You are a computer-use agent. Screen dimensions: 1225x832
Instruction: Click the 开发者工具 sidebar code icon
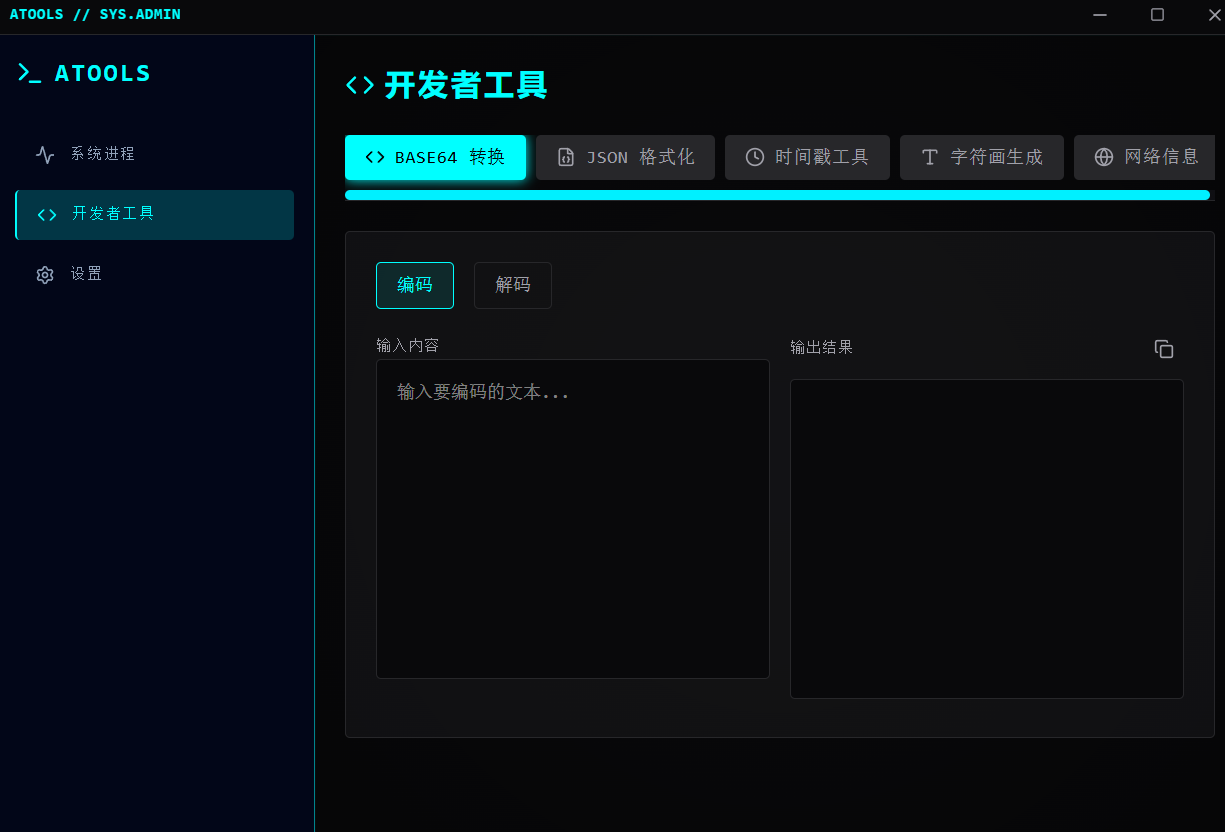[x=47, y=215]
